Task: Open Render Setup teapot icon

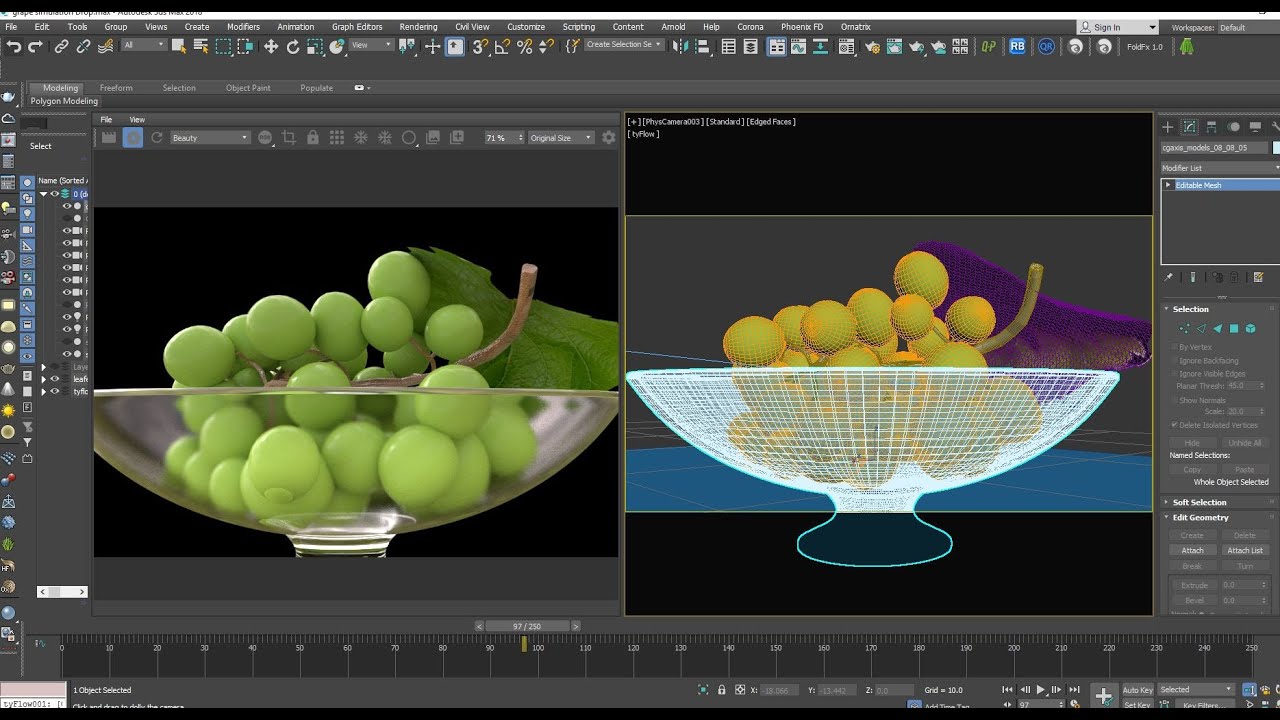Action: point(871,46)
